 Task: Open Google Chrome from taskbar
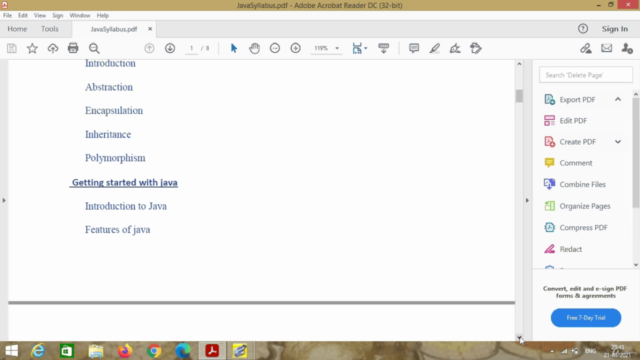tap(154, 351)
